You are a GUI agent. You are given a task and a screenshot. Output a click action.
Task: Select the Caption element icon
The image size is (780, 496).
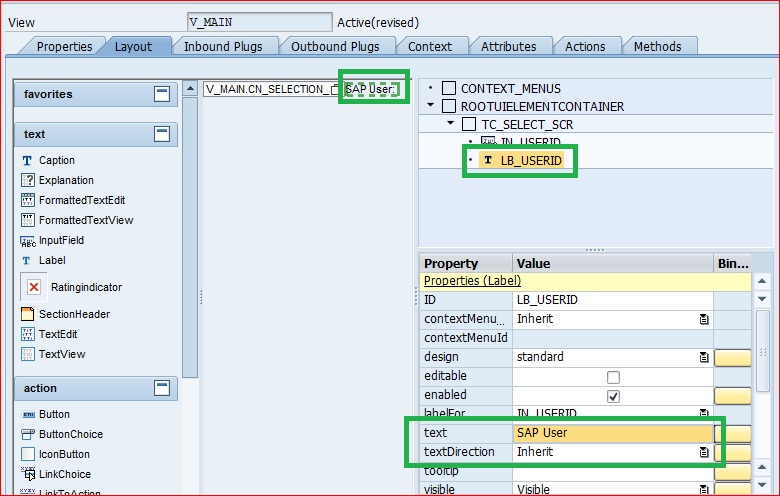[x=27, y=160]
